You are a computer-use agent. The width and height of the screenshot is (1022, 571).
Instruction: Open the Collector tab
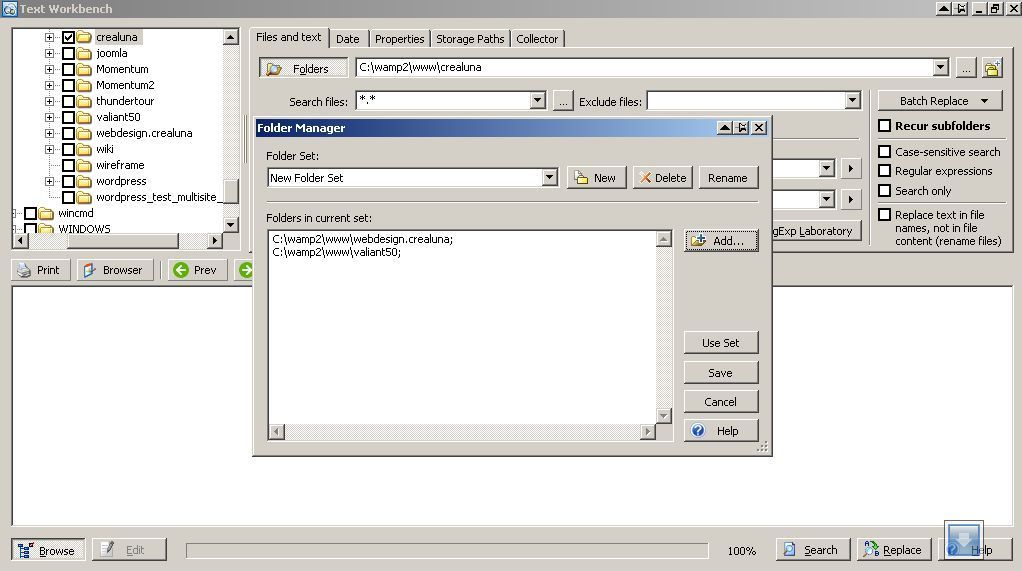[x=537, y=39]
